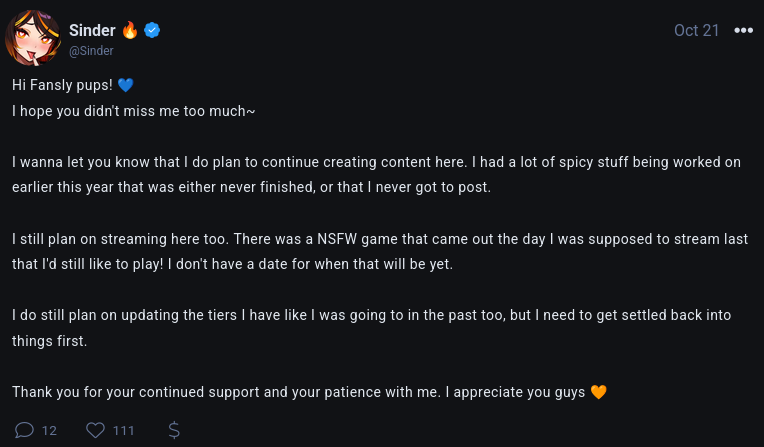Viewport: 764px width, 447px height.
Task: Click the blue heart emoji in greeting
Action: (x=125, y=84)
